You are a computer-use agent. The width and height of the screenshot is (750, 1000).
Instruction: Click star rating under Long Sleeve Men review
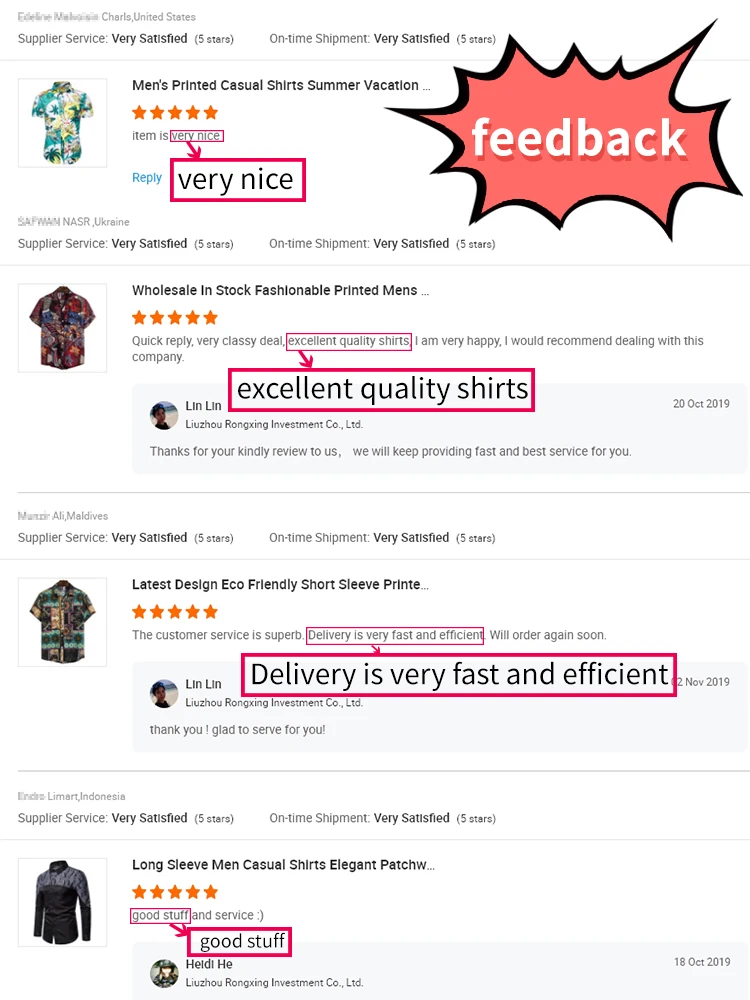point(175,892)
